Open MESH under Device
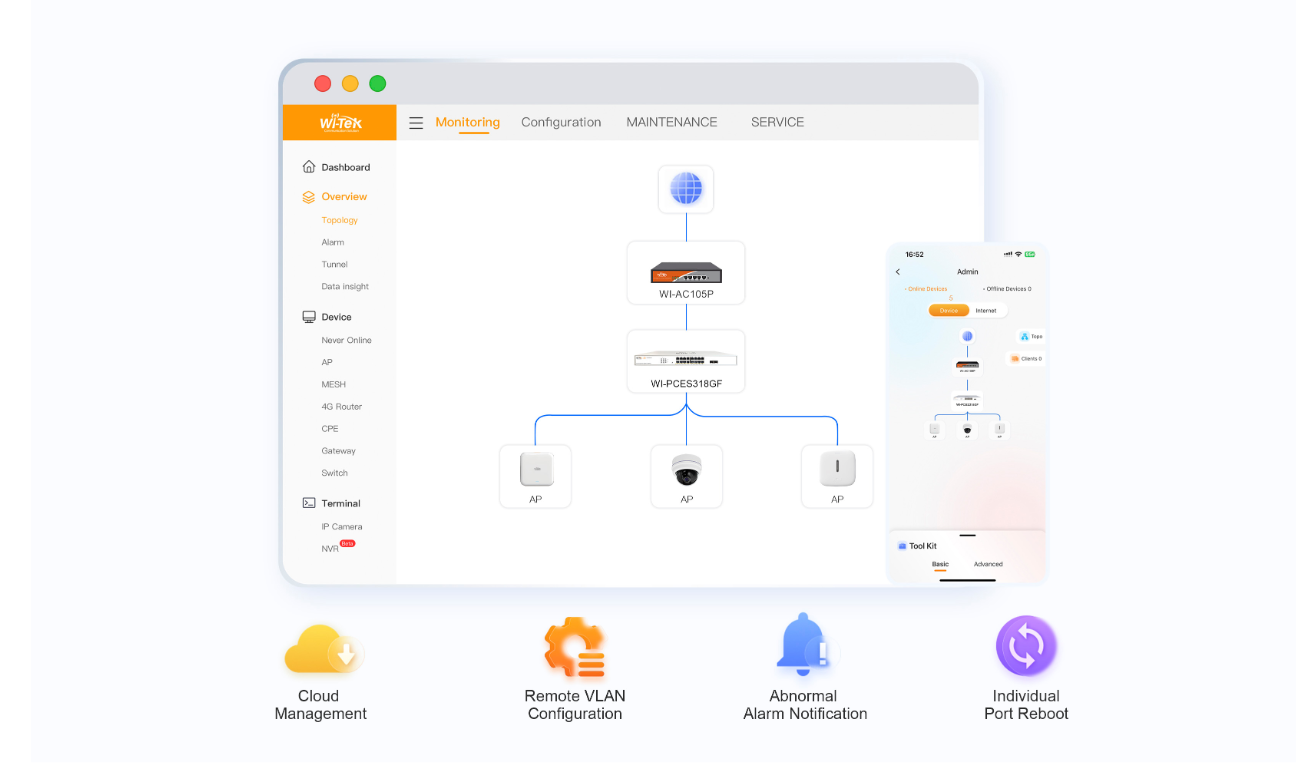Screen dimensions: 1296x769 click(334, 384)
